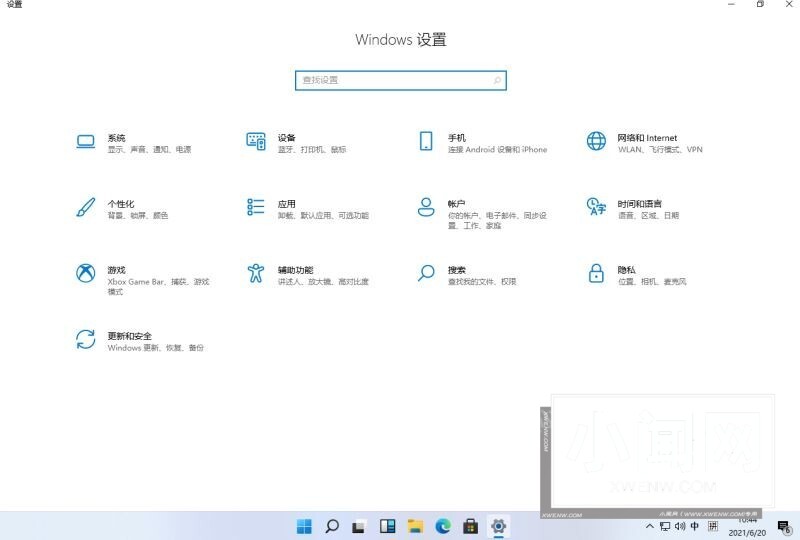
Task: Launch Microsoft Edge from the taskbar
Action: (443, 526)
